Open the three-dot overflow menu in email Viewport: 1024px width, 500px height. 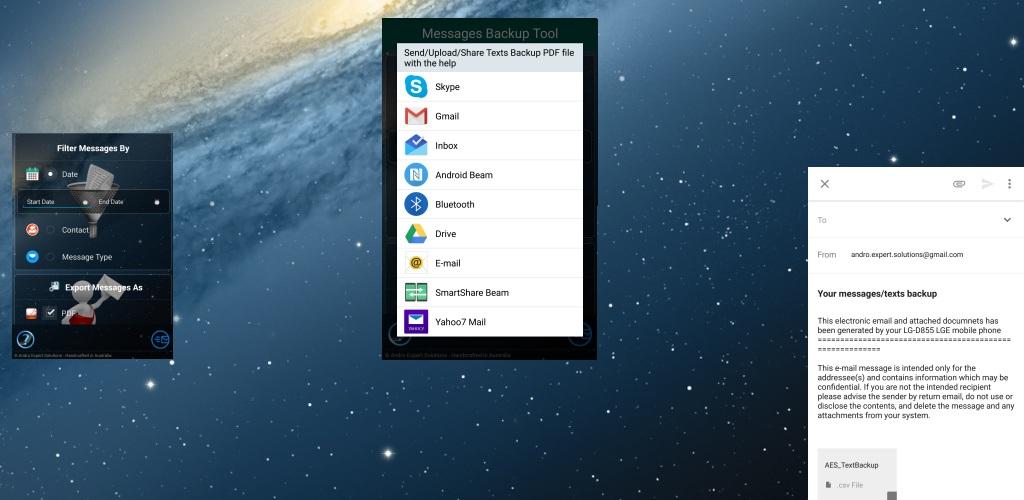point(1010,184)
